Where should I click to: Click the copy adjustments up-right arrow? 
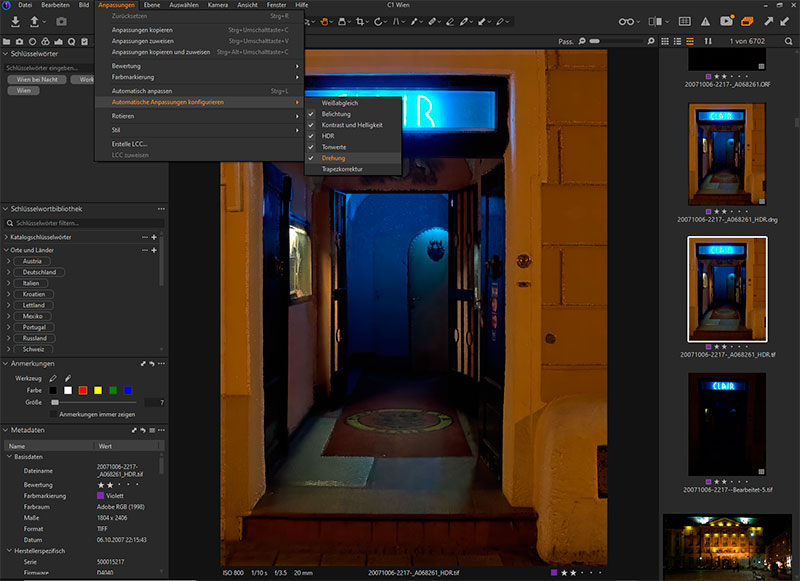pos(768,21)
